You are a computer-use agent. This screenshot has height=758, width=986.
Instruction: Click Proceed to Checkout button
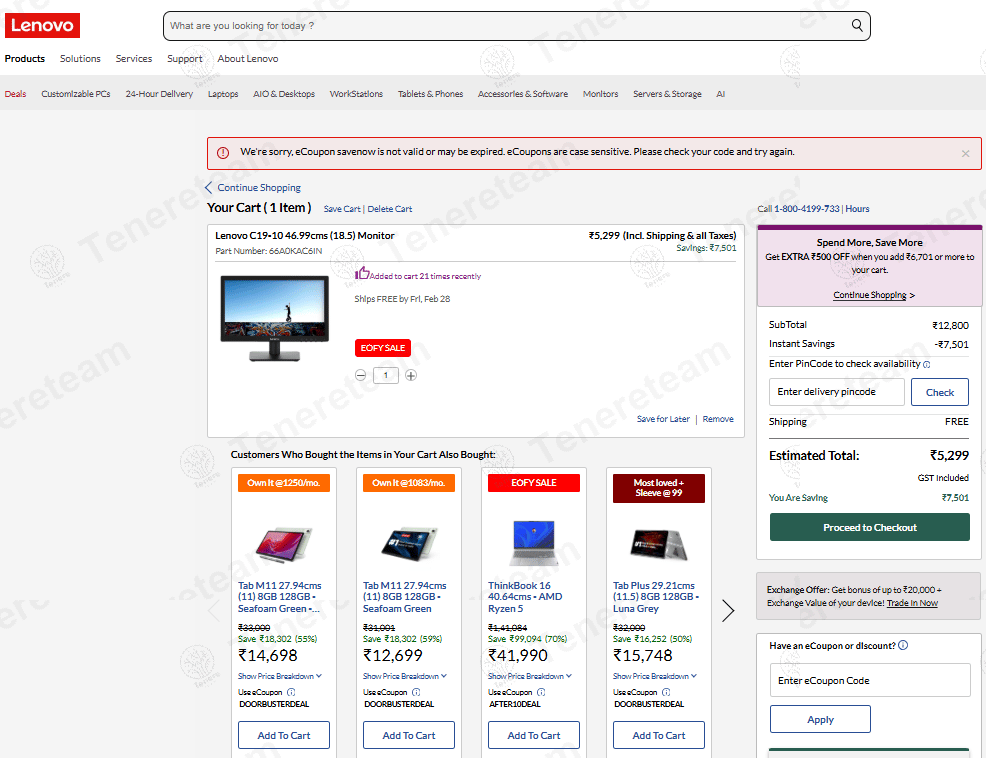[870, 527]
